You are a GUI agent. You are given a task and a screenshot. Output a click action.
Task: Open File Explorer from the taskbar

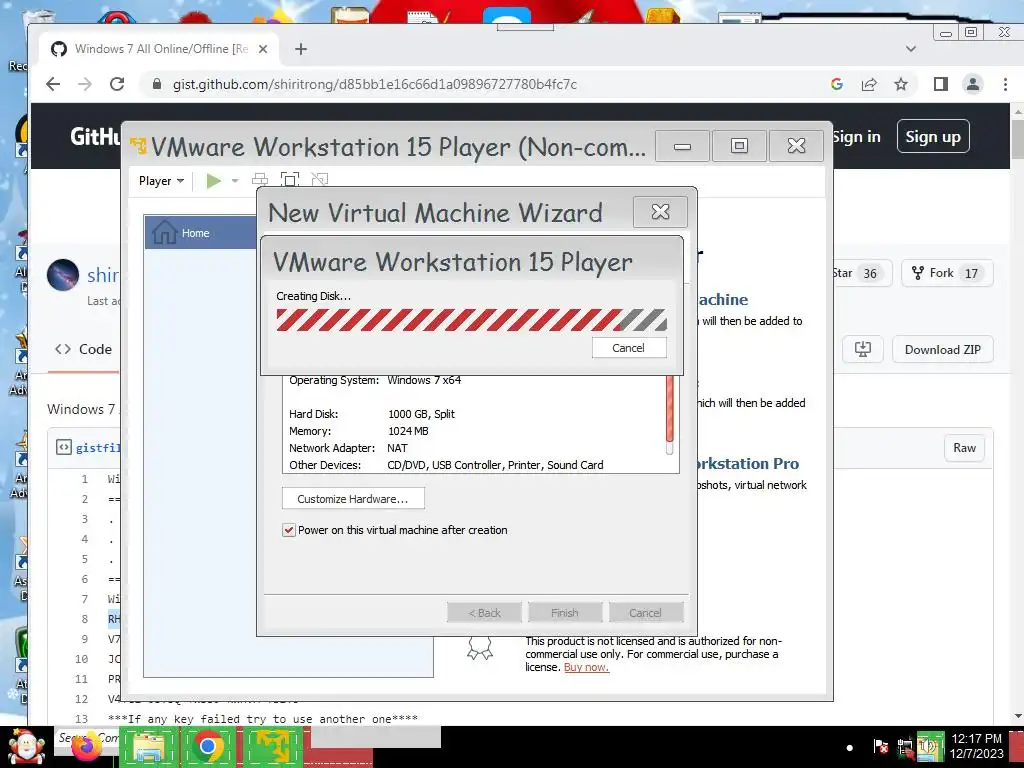(149, 747)
